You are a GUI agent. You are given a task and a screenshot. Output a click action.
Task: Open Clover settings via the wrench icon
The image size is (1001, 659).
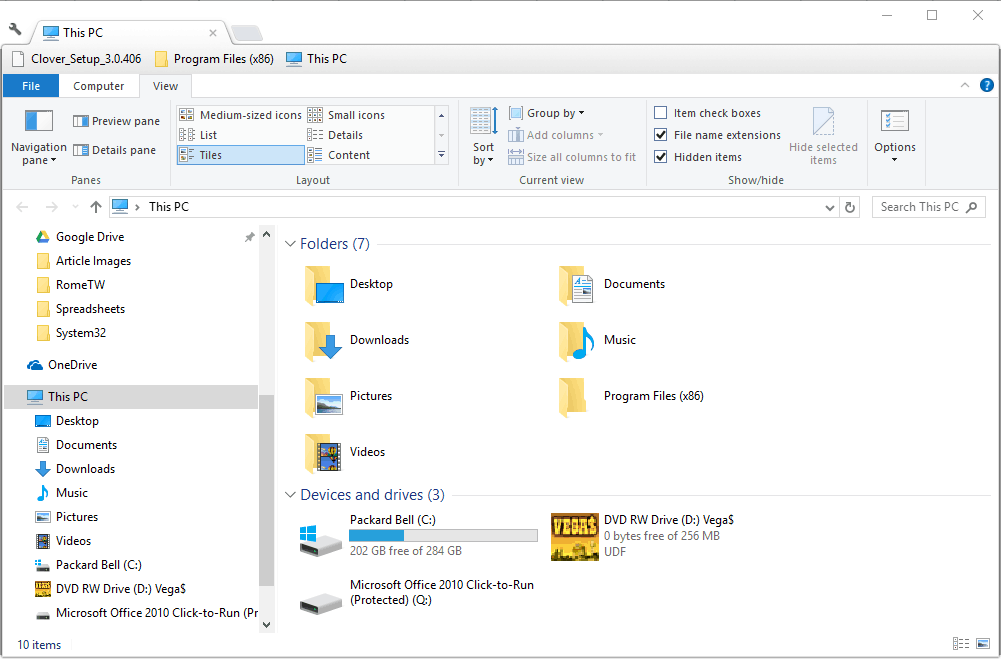pyautogui.click(x=13, y=31)
